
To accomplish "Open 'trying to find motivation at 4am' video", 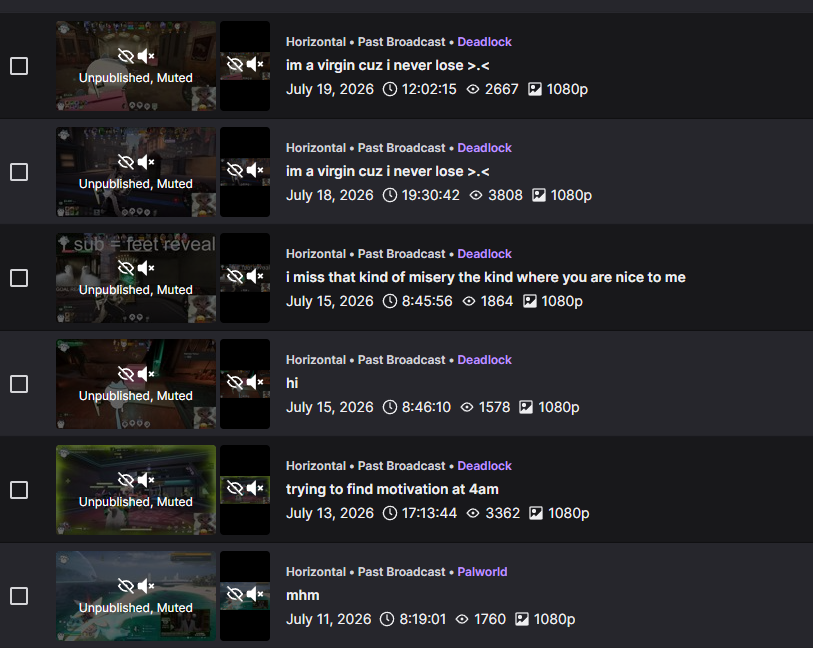I will click(x=392, y=489).
